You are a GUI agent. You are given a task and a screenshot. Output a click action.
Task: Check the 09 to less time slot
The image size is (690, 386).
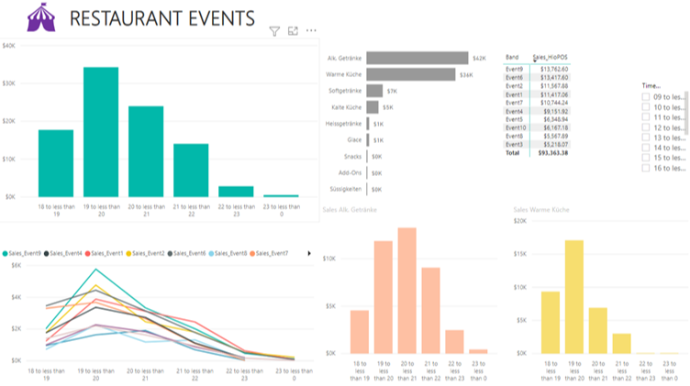[x=646, y=97]
